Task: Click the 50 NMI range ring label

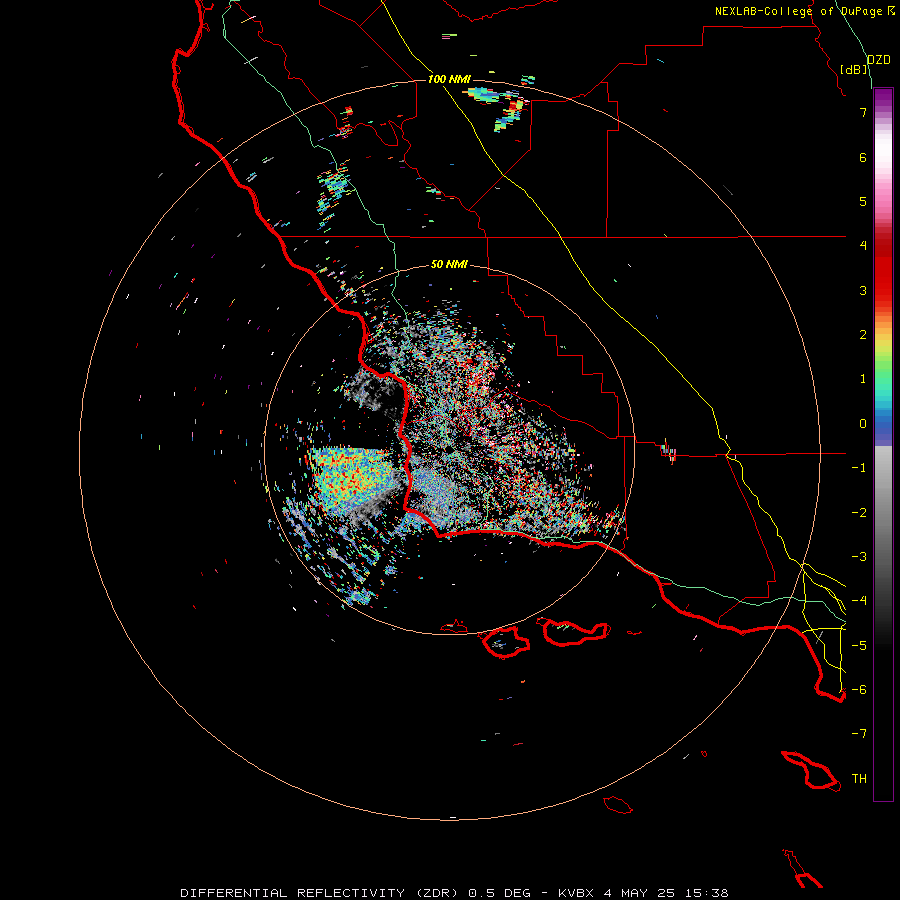Action: pos(449,264)
